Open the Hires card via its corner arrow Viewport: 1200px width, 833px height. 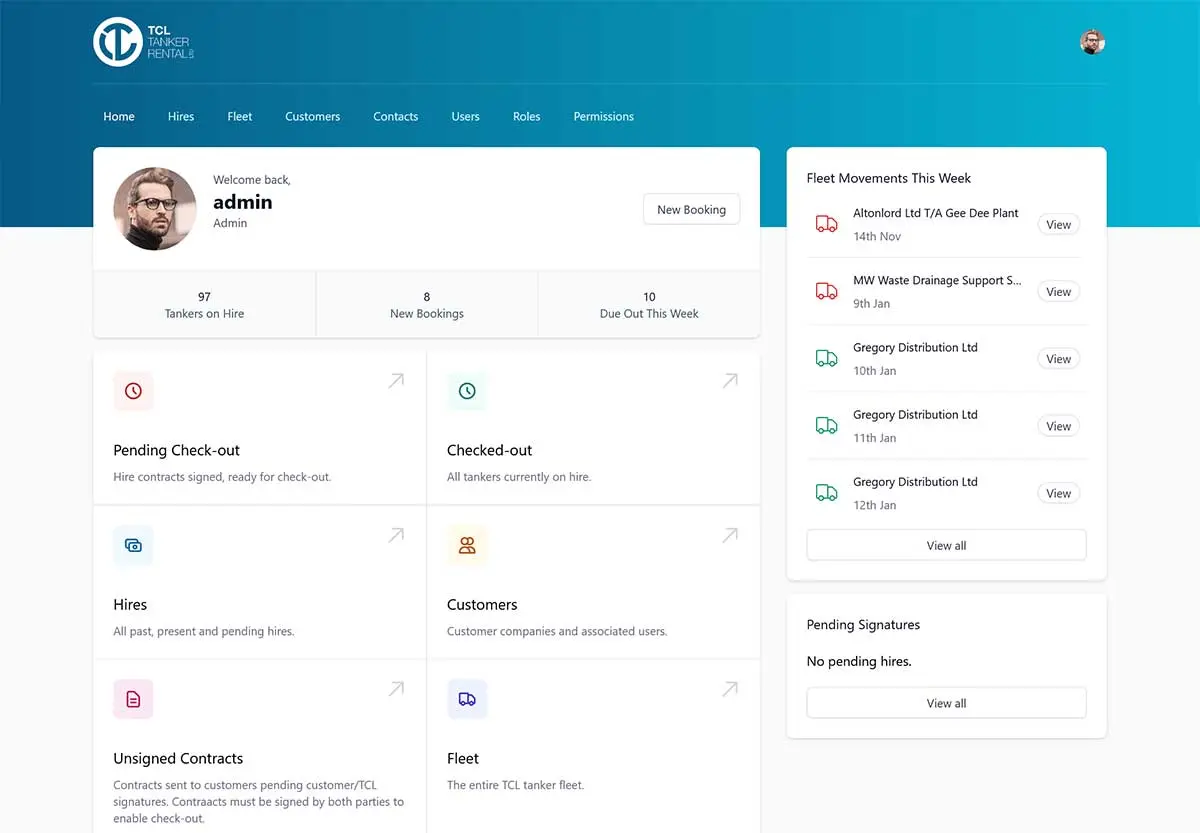pos(395,535)
